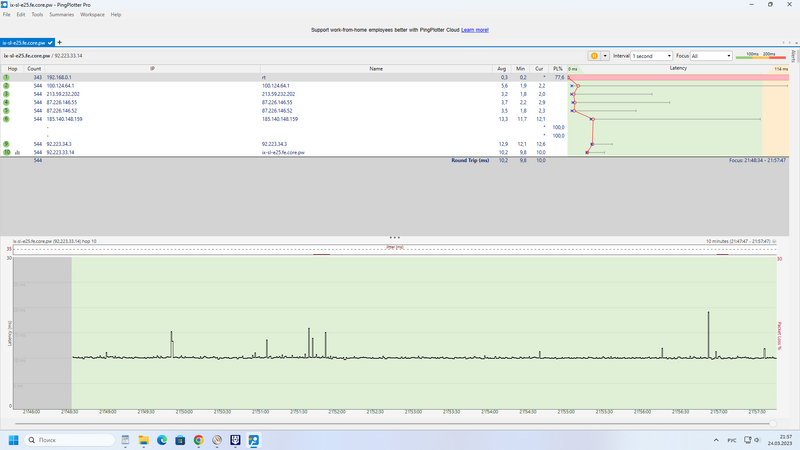Image resolution: width=800 pixels, height=450 pixels.
Task: Click the PL% column header
Action: [x=558, y=68]
